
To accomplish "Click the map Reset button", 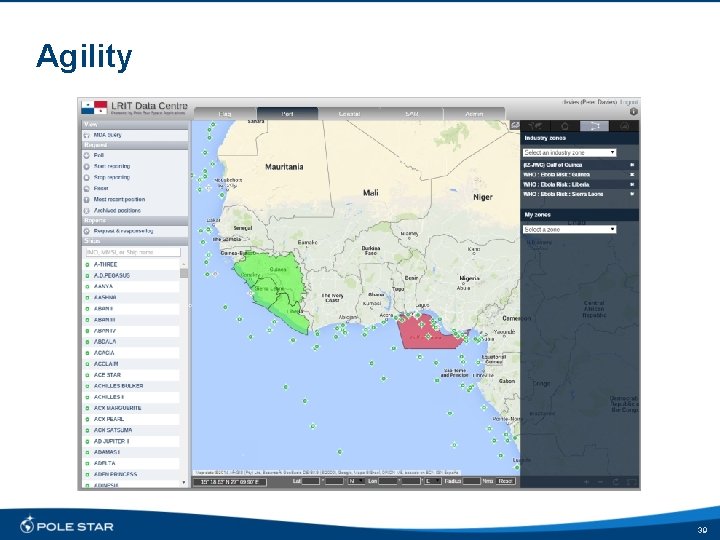I will 505,481.
